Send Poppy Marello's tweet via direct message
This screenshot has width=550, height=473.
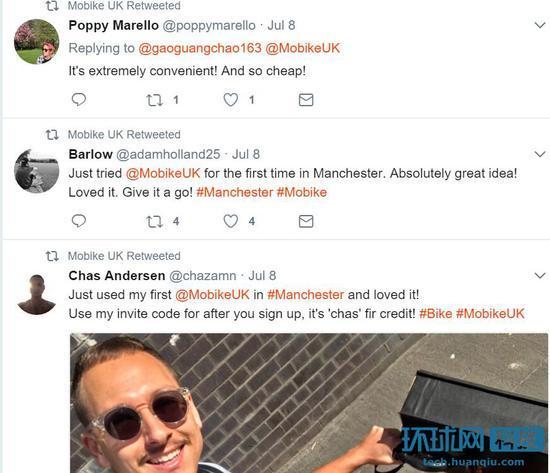(x=306, y=100)
